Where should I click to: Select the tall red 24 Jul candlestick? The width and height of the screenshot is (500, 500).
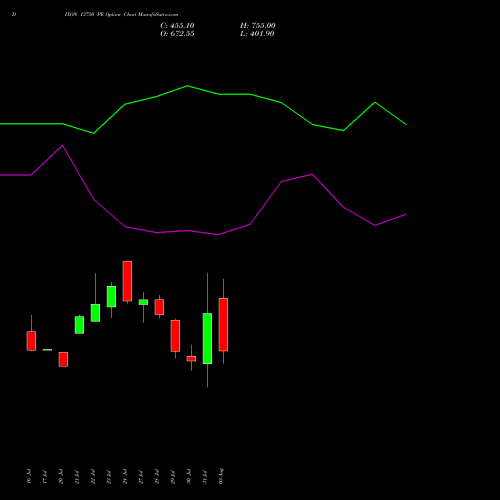tap(127, 281)
